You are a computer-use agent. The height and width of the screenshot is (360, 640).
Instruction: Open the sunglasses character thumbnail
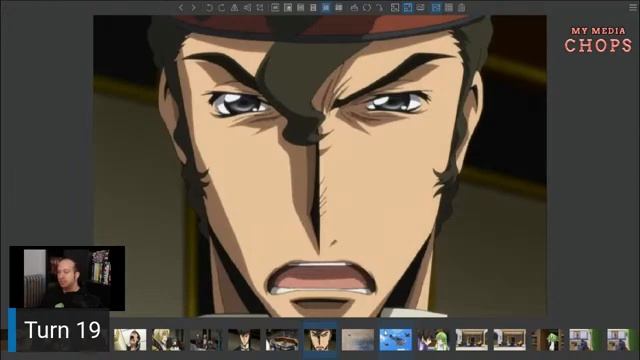pos(130,340)
